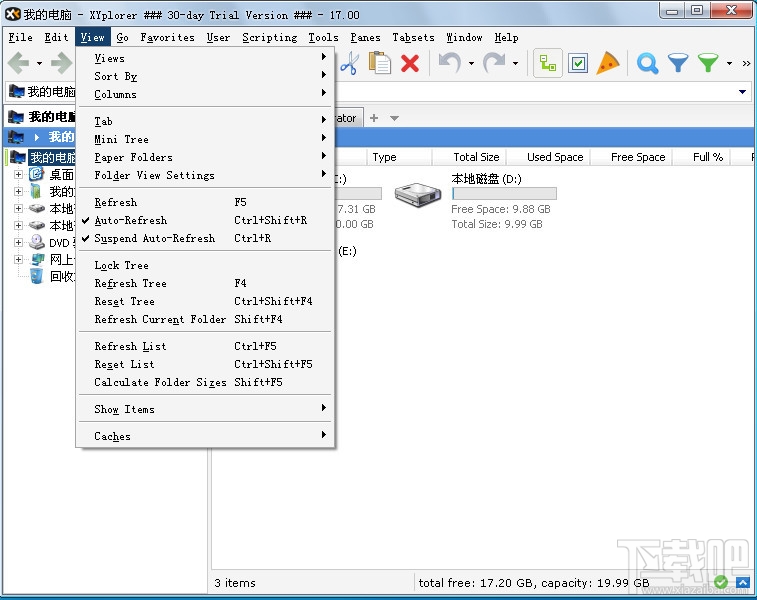Open the Tabsets menu
757x600 pixels.
point(413,37)
